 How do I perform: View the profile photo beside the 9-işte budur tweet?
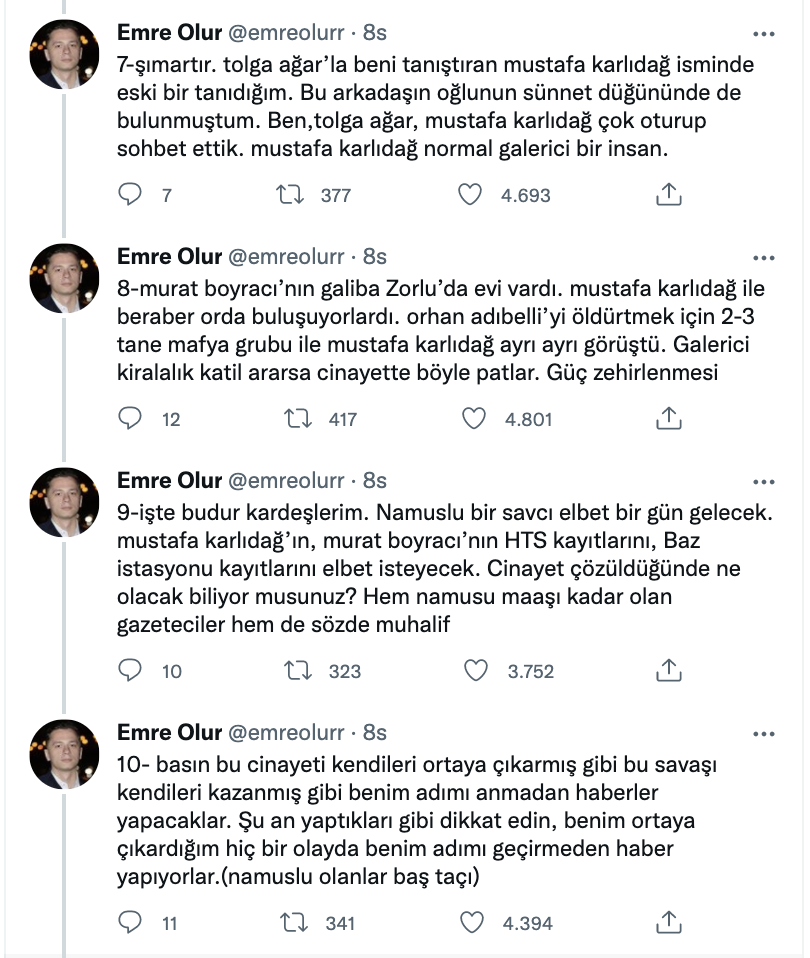point(64,502)
